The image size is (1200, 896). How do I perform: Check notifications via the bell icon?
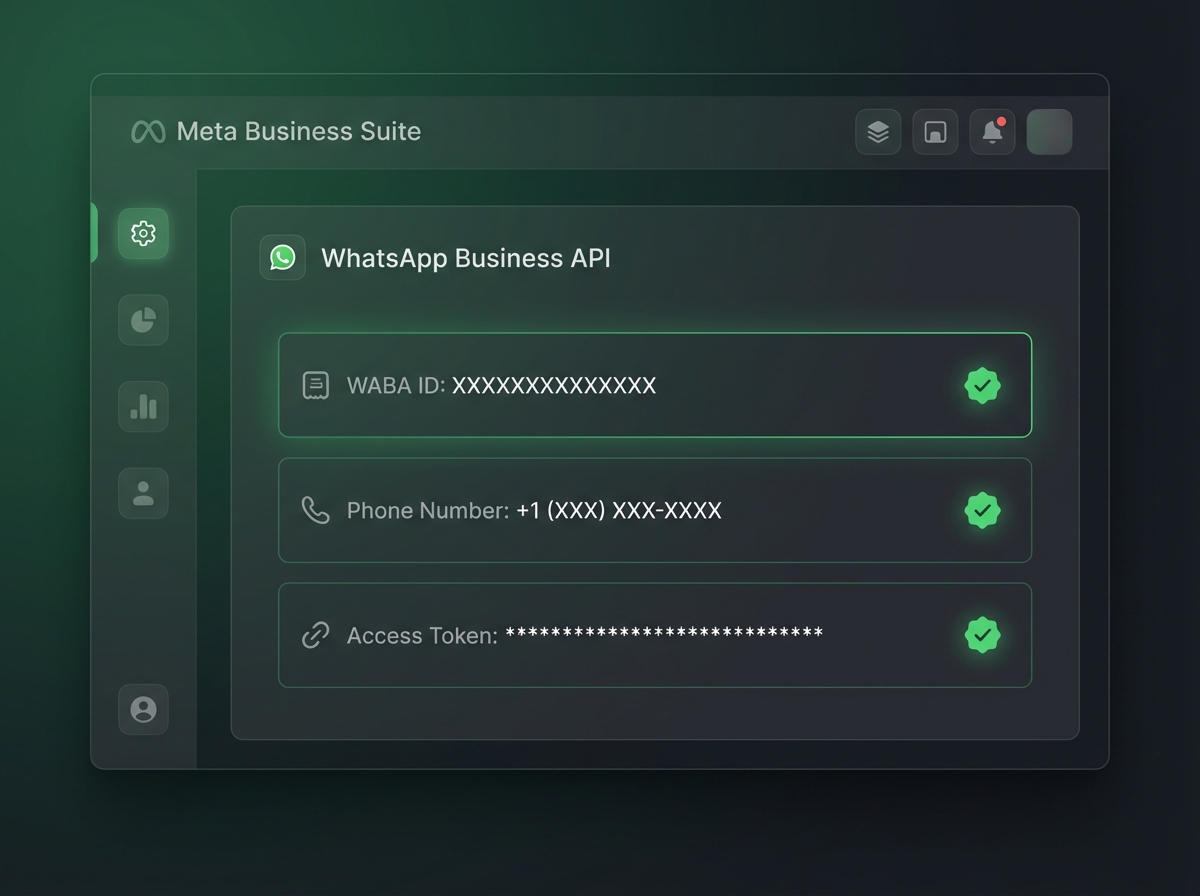992,131
